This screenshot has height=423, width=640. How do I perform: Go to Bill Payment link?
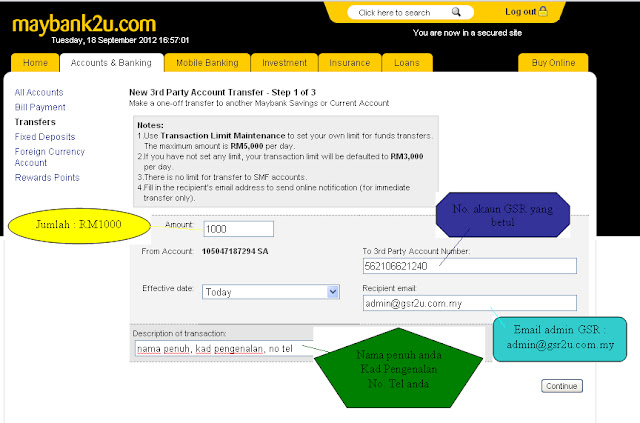coord(40,107)
